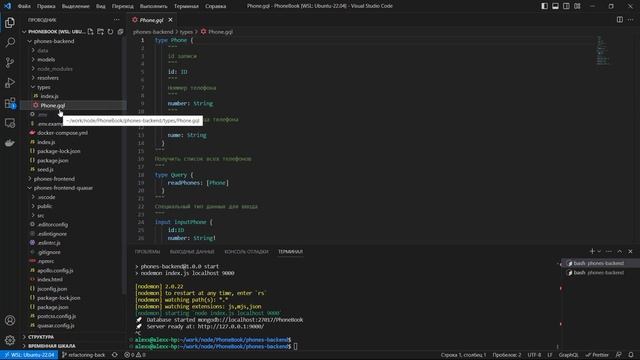This screenshot has width=640, height=360.
Task: Open the Справка menu
Action: coord(216,6)
